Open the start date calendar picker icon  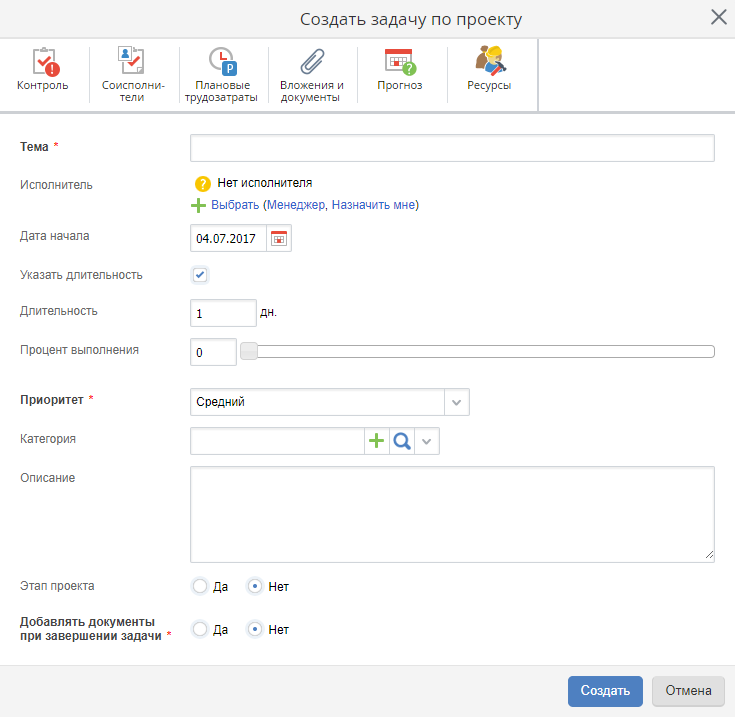[x=279, y=238]
